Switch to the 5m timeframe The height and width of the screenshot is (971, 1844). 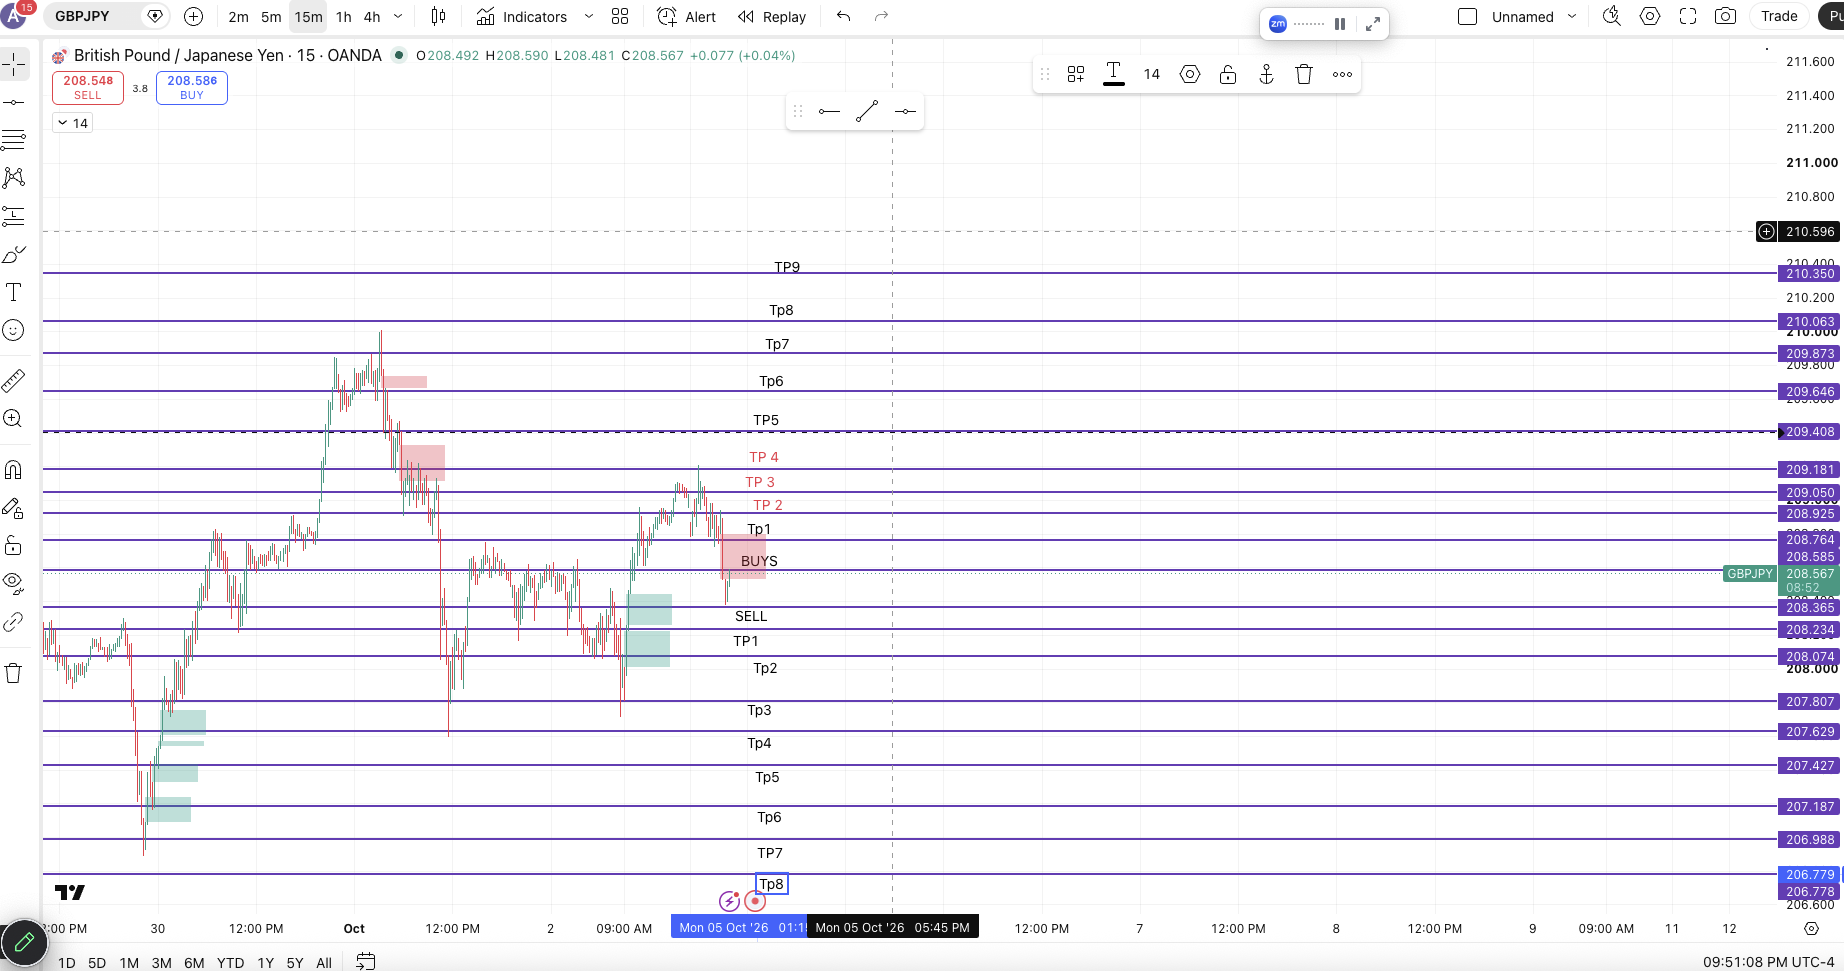tap(271, 16)
